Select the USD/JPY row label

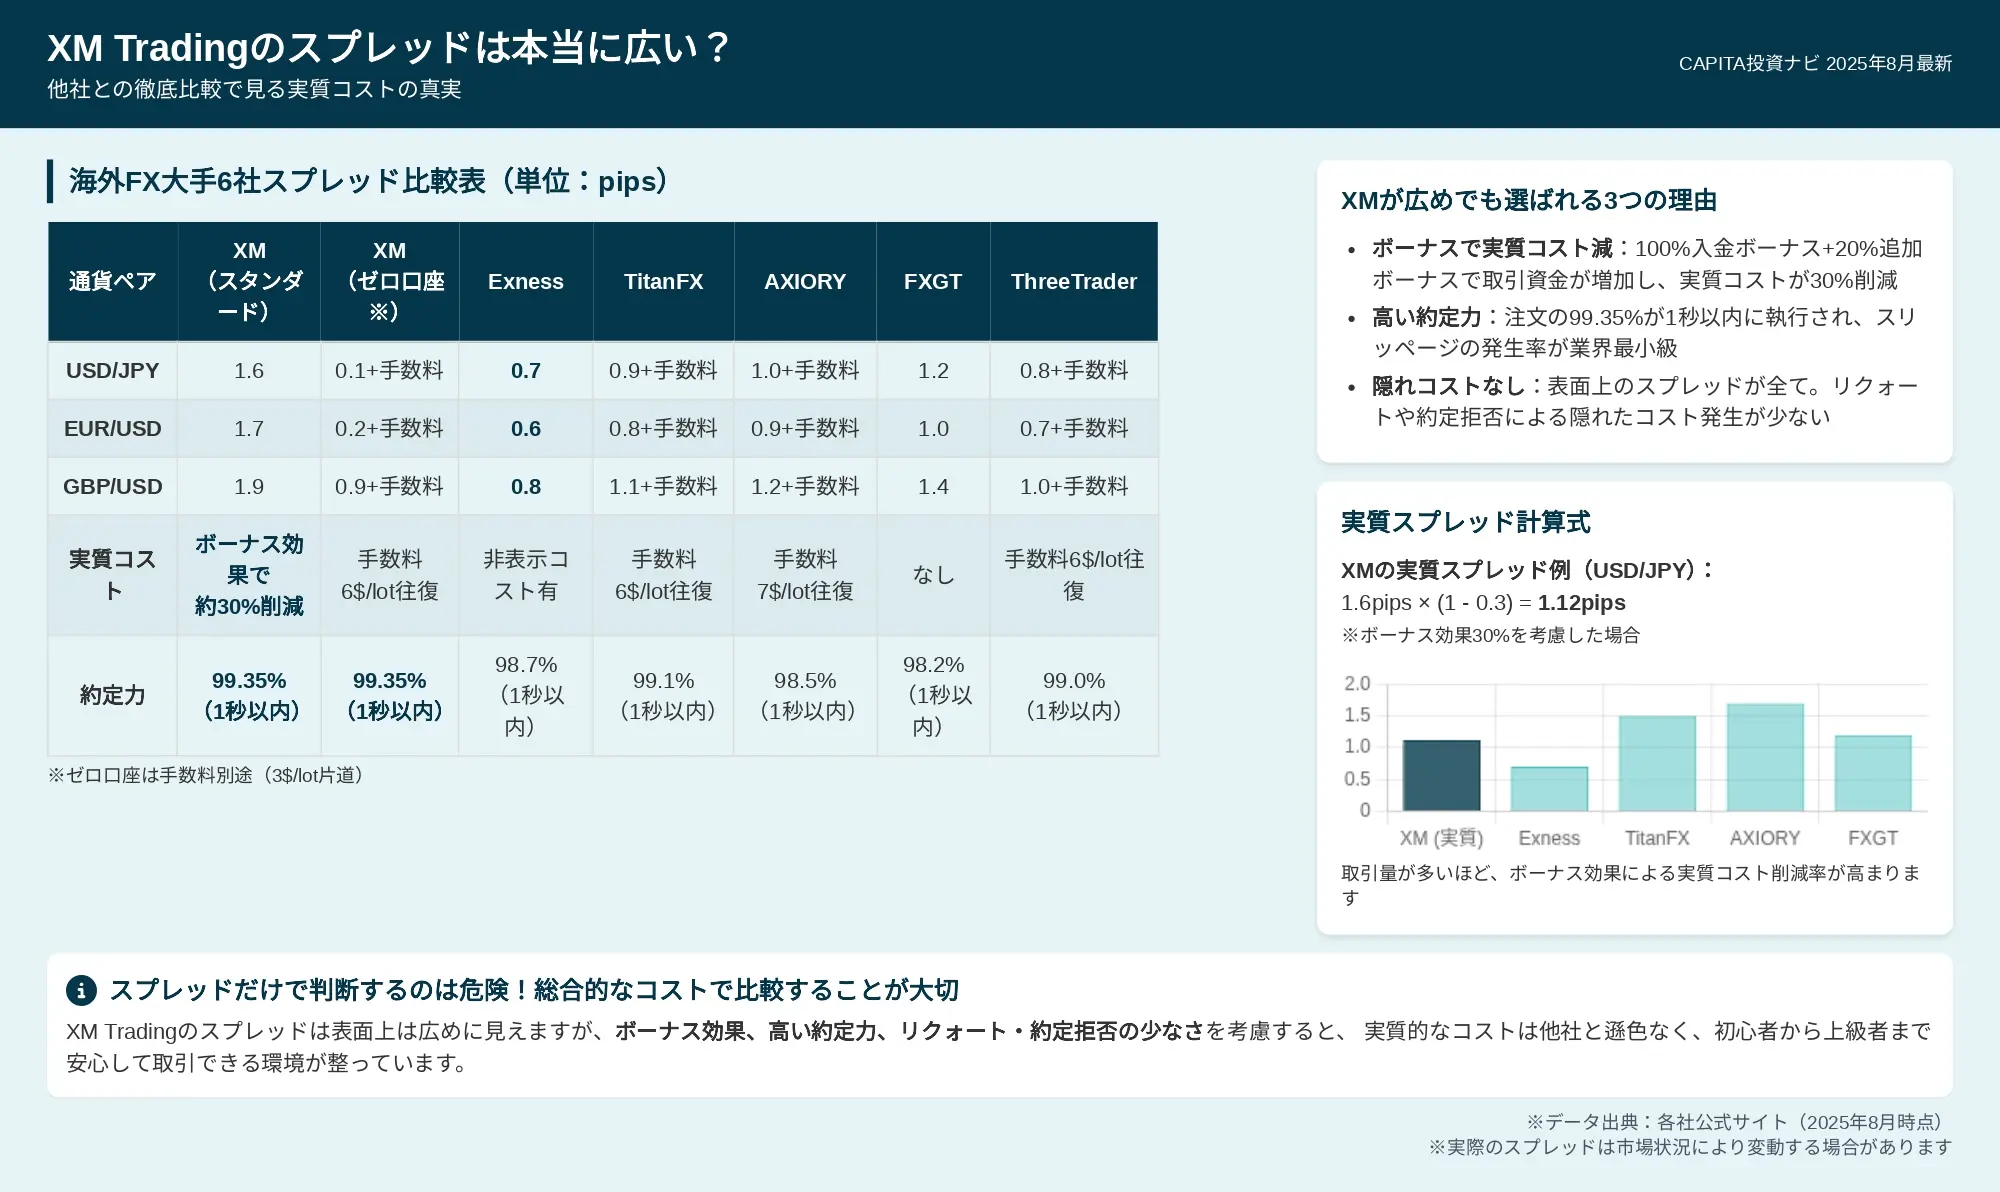[x=113, y=371]
